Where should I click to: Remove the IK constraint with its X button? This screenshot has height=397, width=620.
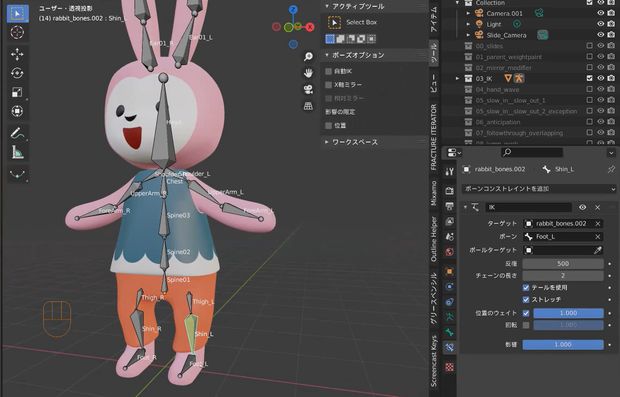pos(598,207)
